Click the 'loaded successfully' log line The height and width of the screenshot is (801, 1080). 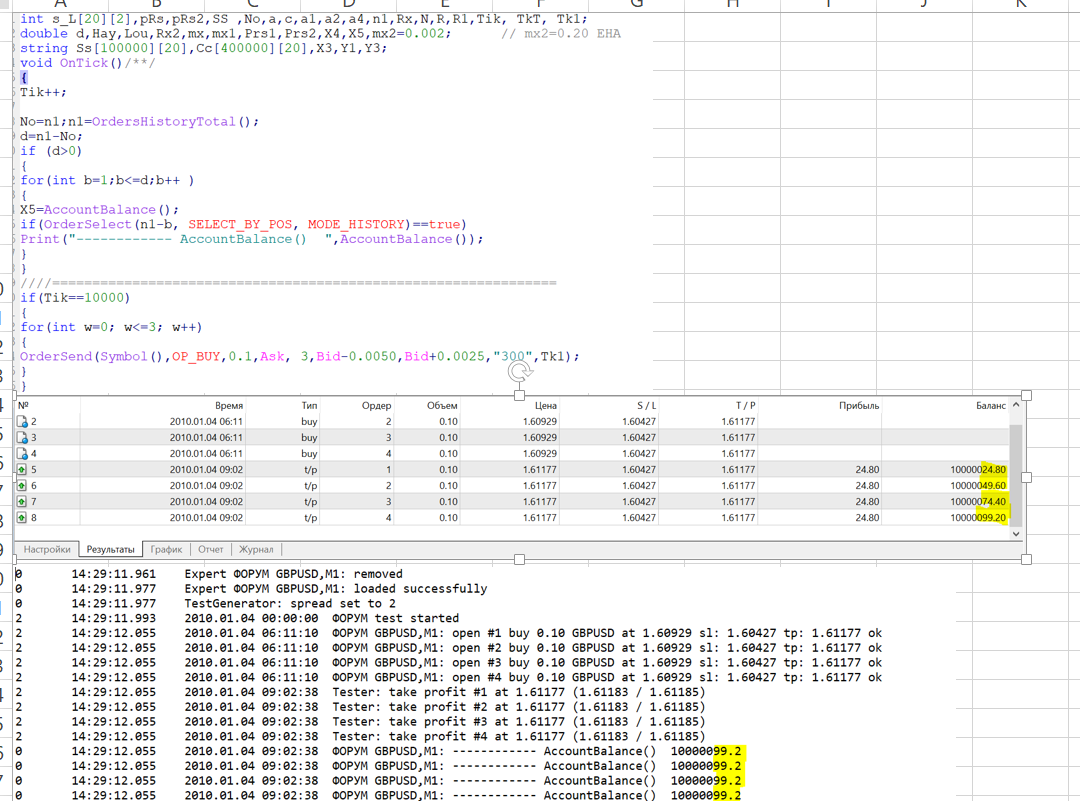pos(251,589)
